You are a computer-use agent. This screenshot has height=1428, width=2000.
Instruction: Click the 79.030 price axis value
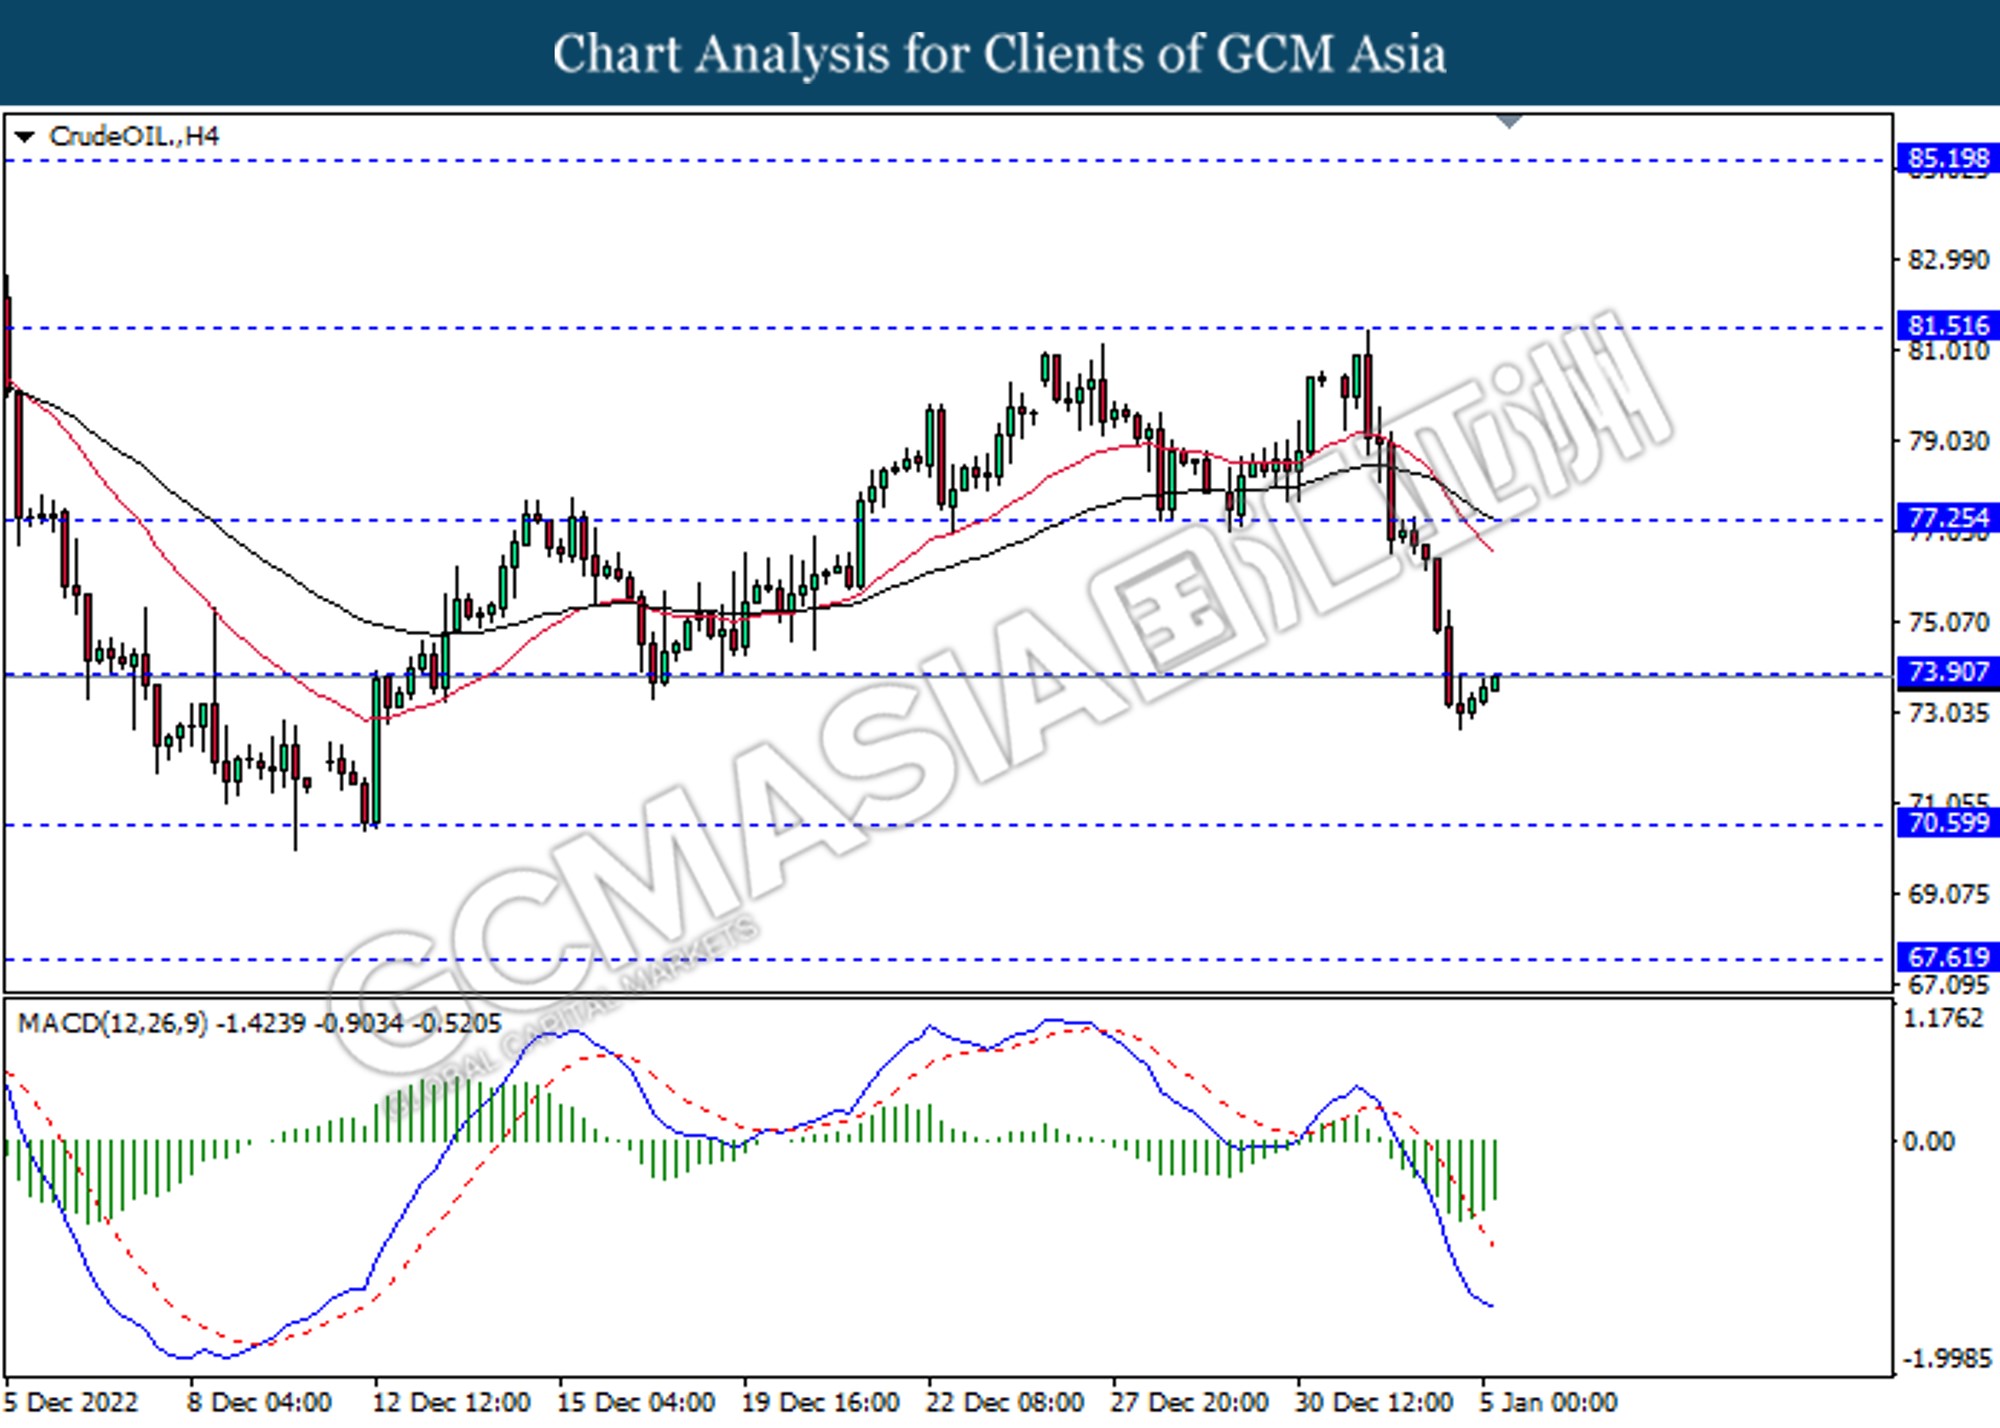(x=1948, y=441)
